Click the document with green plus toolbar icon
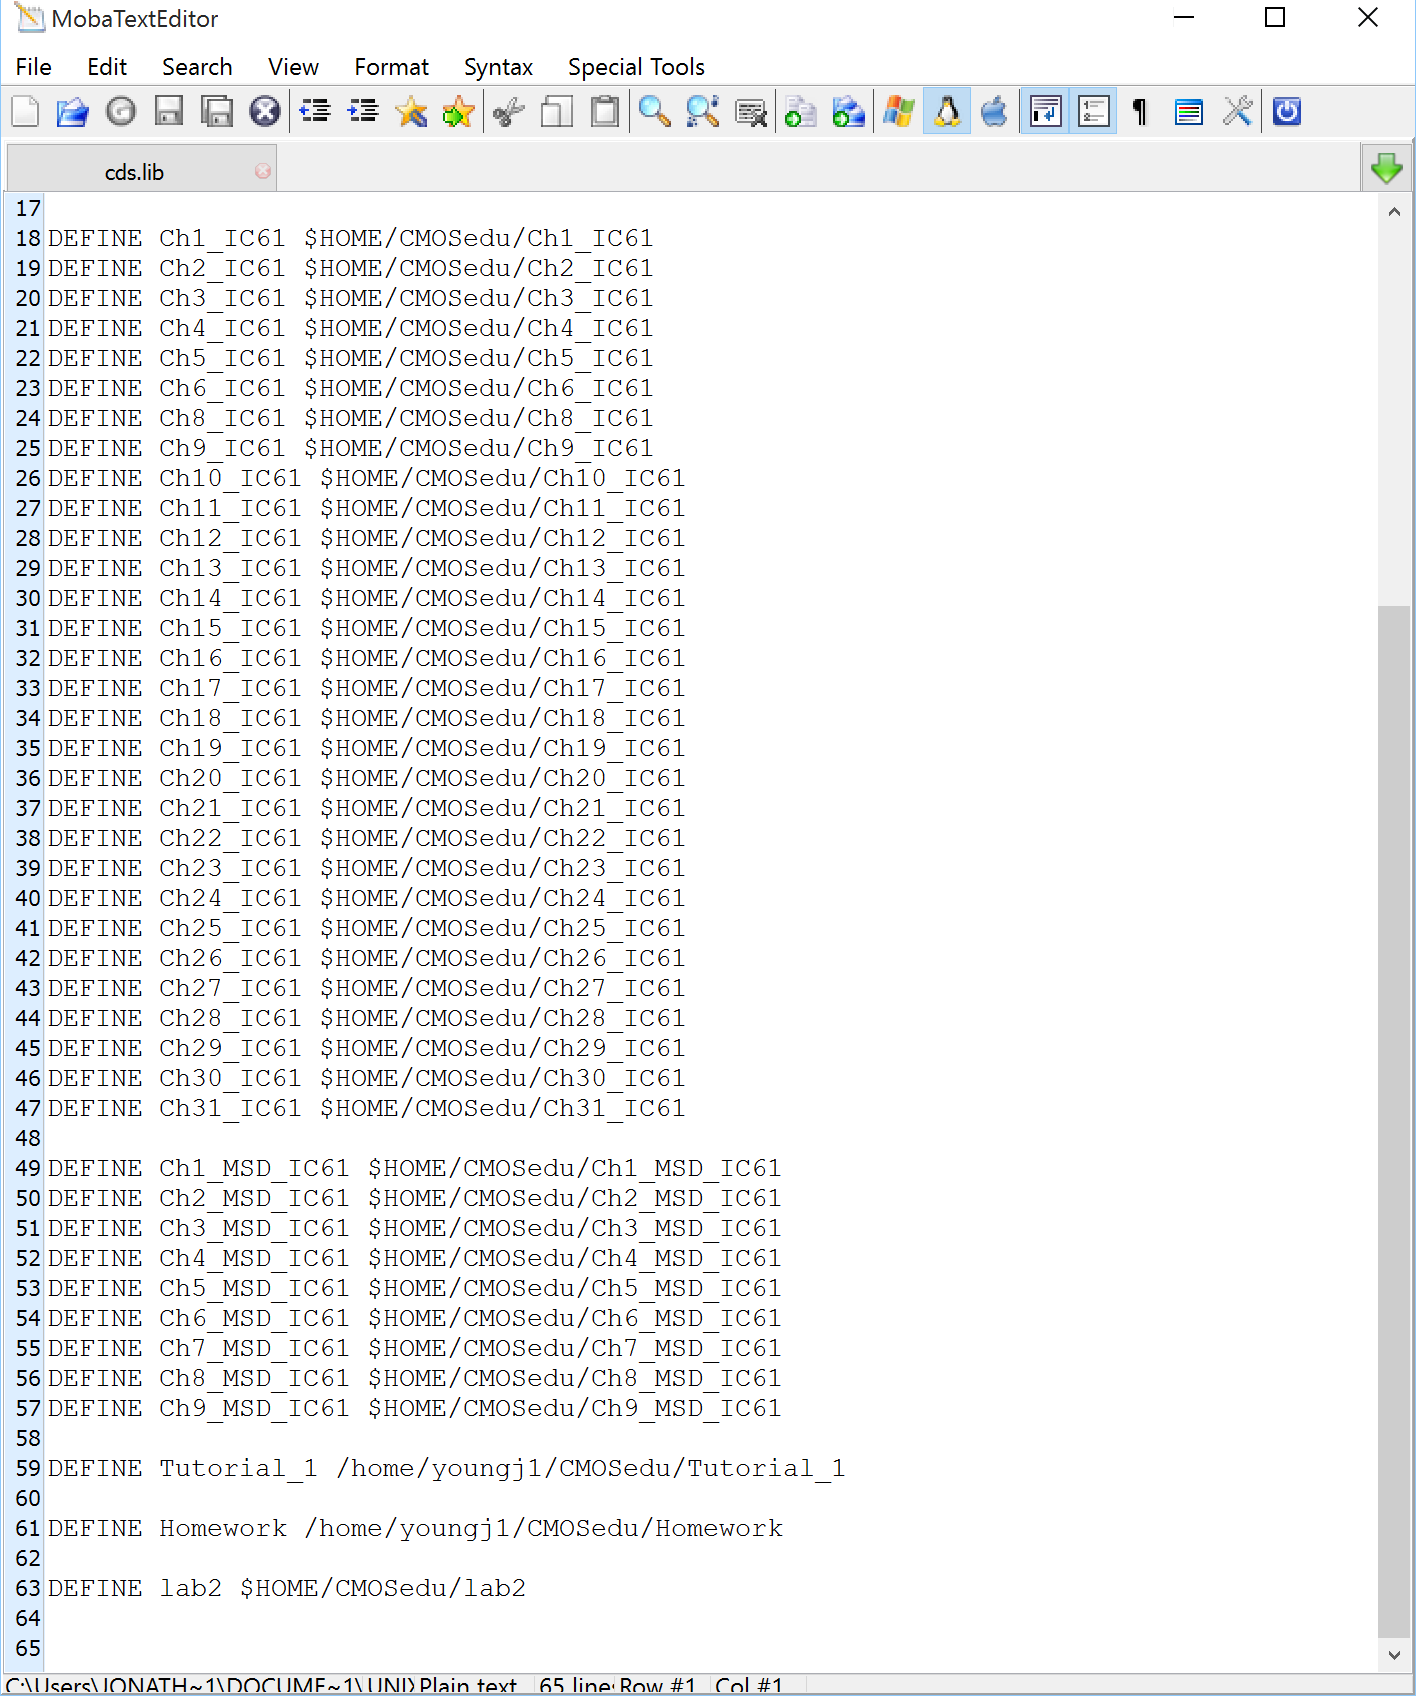The image size is (1416, 1696). pyautogui.click(x=800, y=112)
